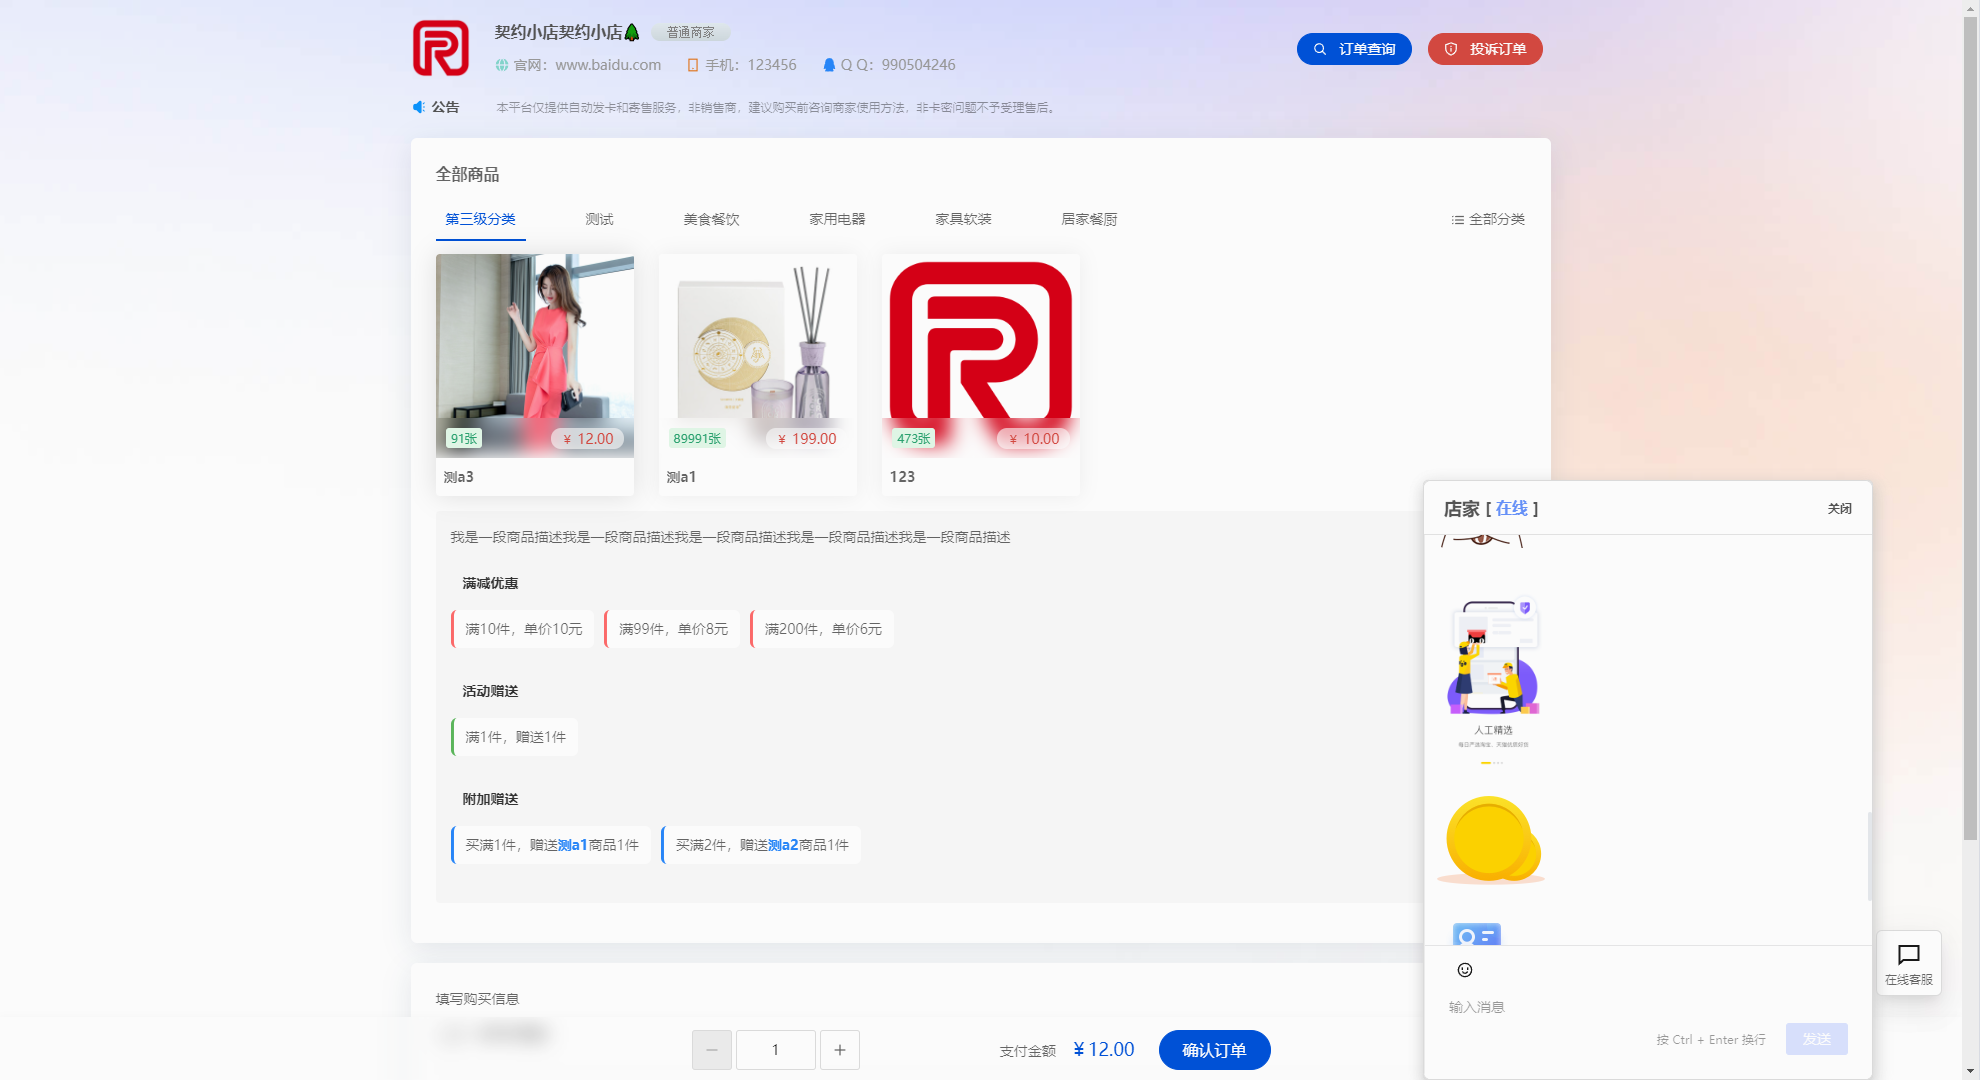Click the globe icon next to 官网
Viewport: 1980px width, 1080px height.
point(502,65)
